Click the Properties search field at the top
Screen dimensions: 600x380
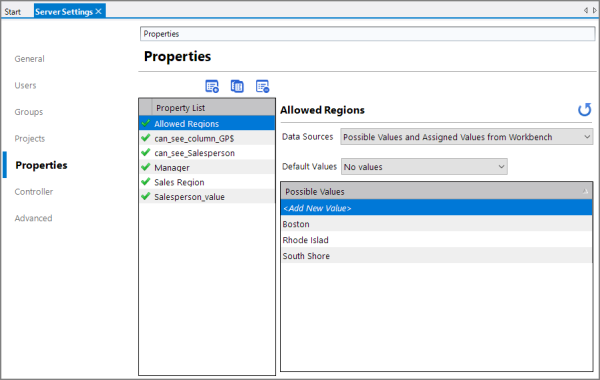click(x=367, y=34)
